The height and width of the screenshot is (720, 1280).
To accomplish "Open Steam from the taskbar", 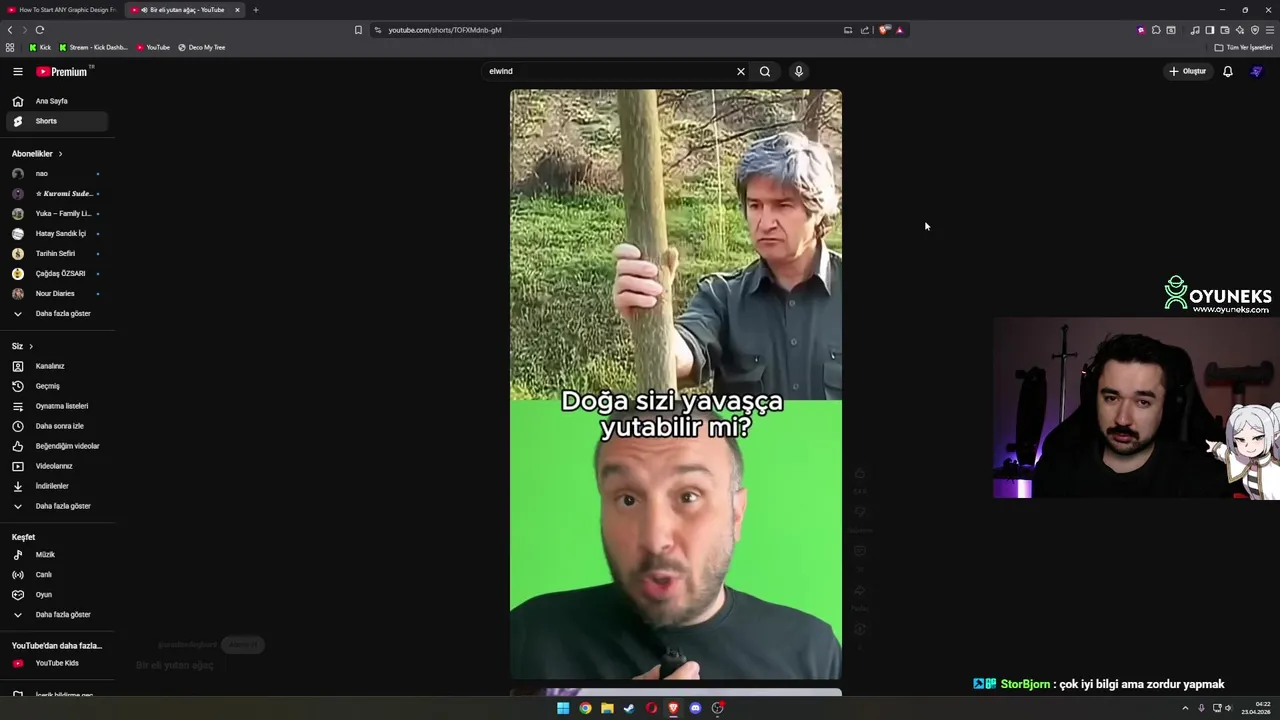I will [629, 708].
